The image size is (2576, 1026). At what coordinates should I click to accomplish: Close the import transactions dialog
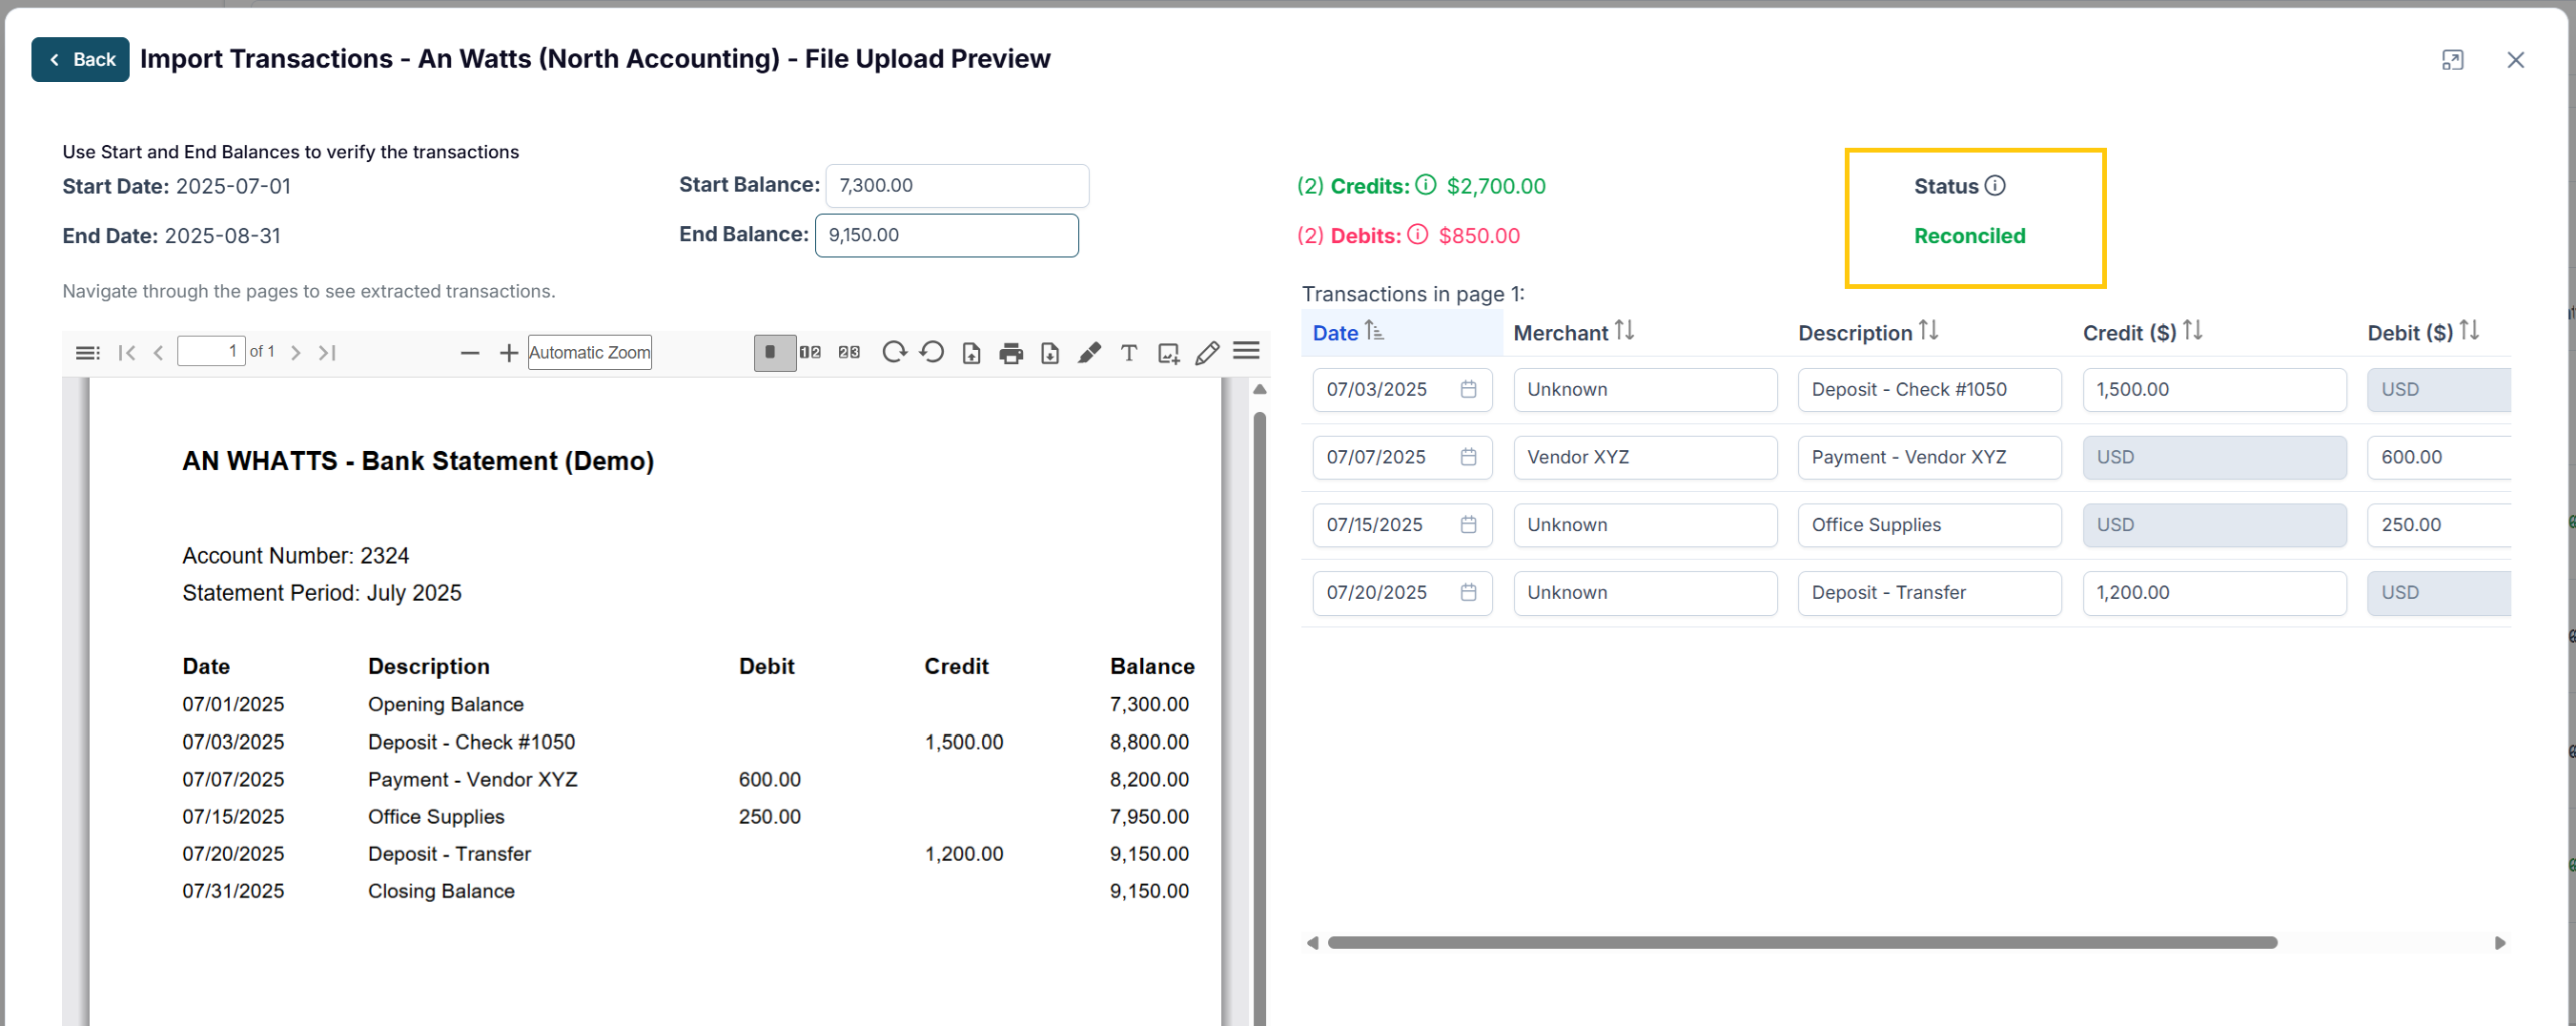coord(2515,60)
